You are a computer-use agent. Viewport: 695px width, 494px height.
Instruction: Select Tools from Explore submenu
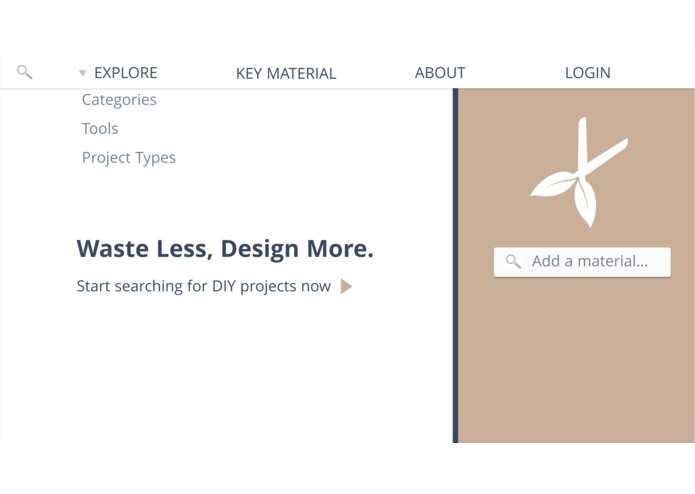coord(100,128)
